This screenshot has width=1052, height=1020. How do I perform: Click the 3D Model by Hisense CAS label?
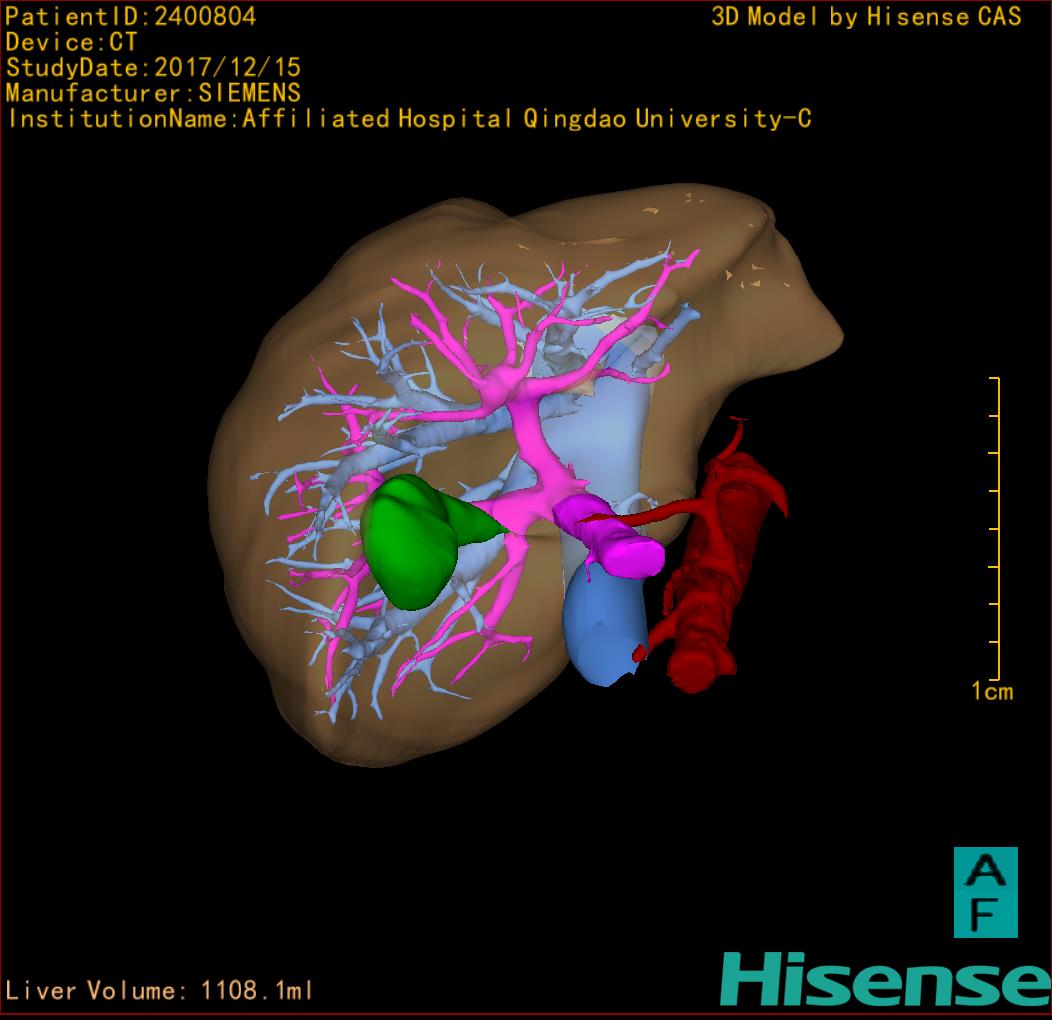click(866, 16)
